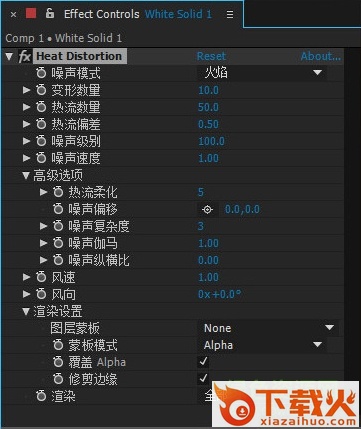Click the About... link
The width and height of the screenshot is (361, 429).
tap(321, 56)
